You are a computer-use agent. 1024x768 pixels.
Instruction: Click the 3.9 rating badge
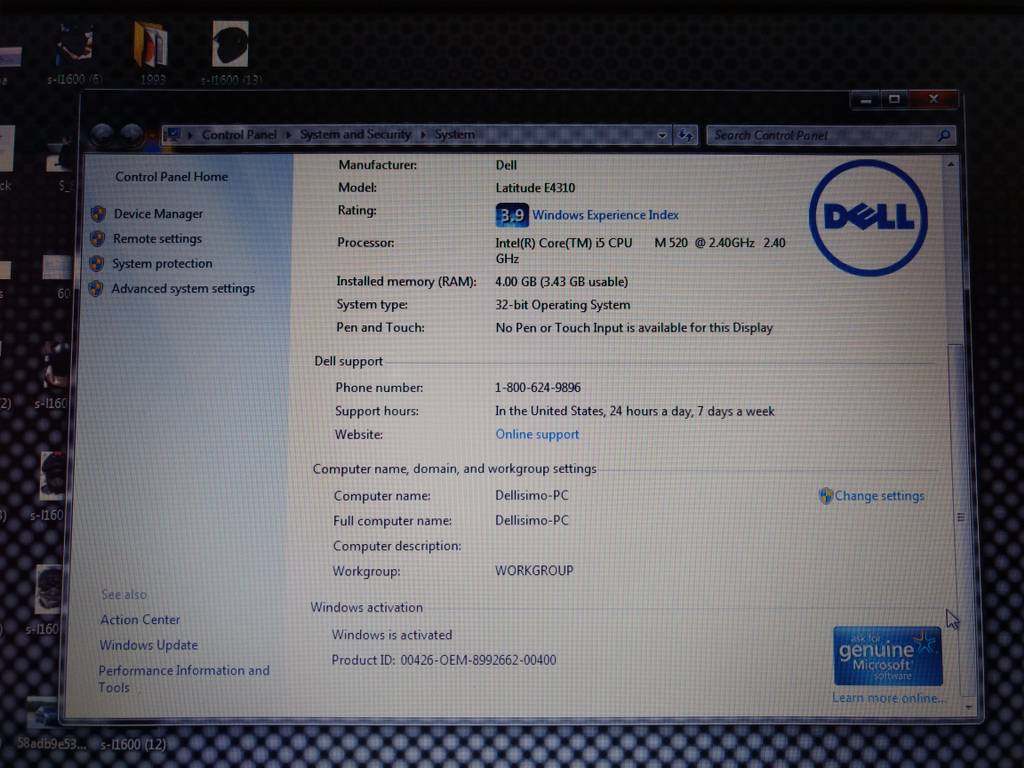512,215
